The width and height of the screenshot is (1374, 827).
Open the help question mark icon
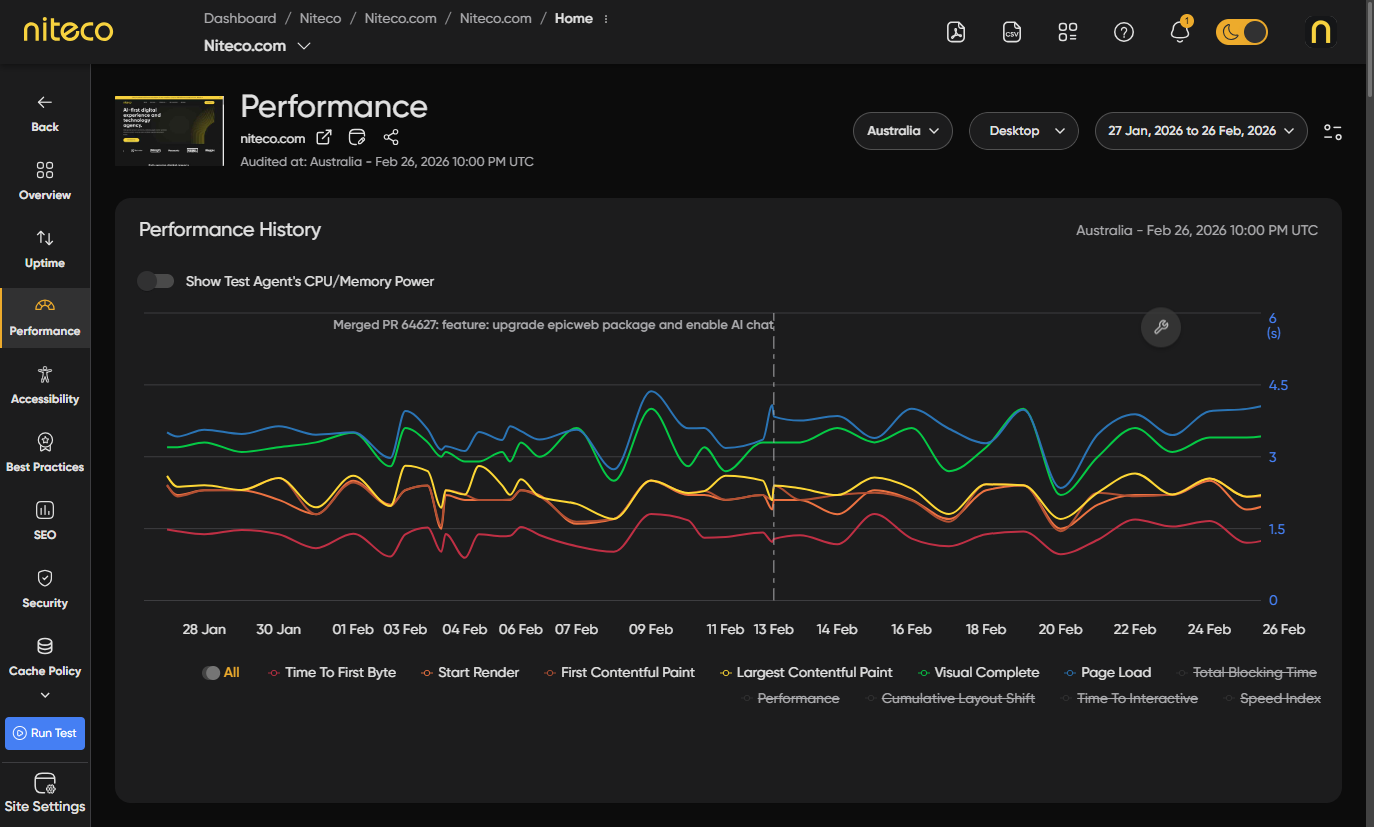(1124, 32)
